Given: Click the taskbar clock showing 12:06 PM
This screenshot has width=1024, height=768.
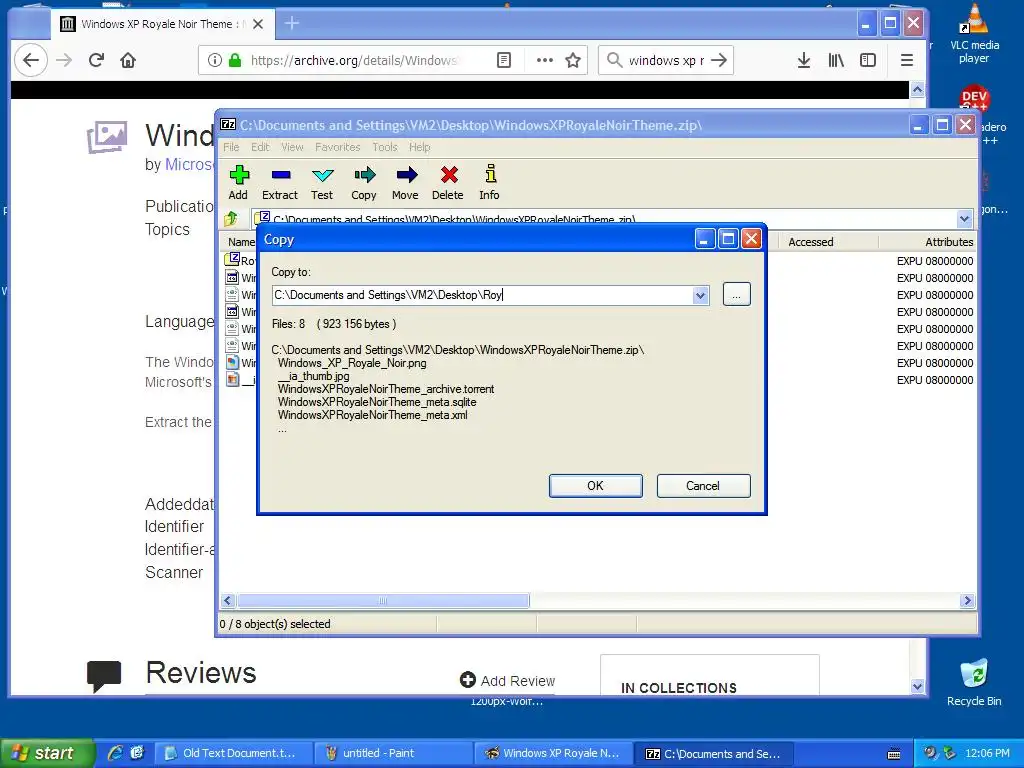Looking at the screenshot, I should (987, 753).
